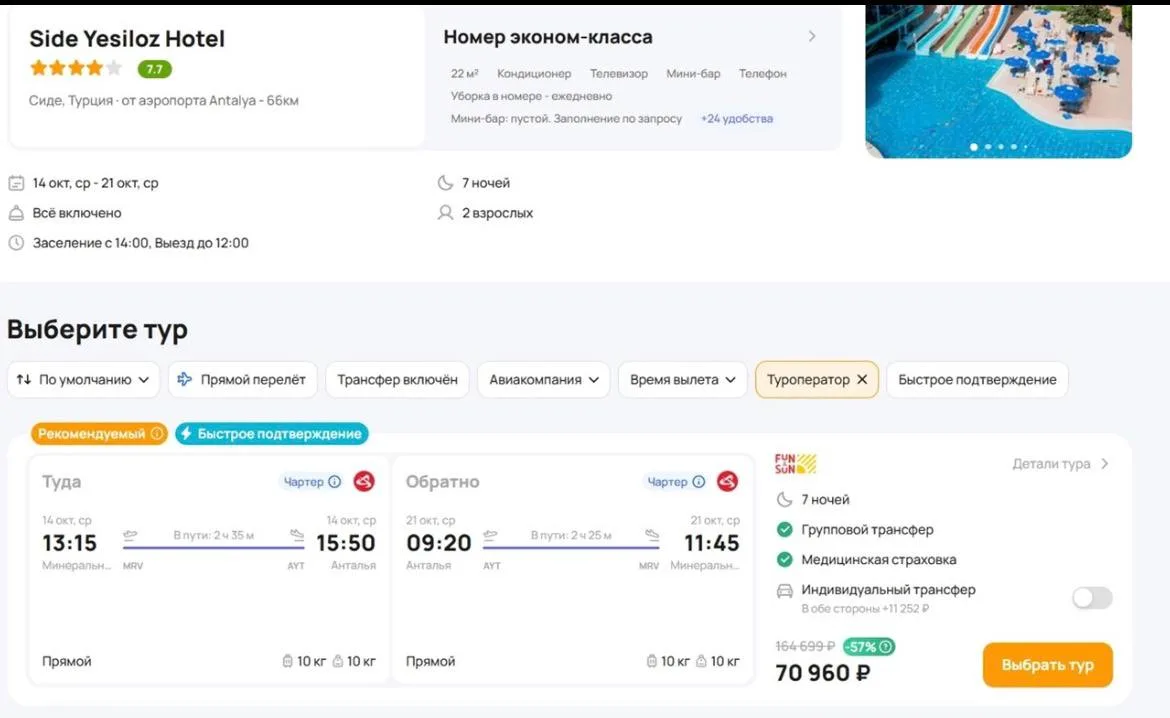Click the Side Yesiloz Hotel title
1170x718 pixels.
click(x=127, y=38)
